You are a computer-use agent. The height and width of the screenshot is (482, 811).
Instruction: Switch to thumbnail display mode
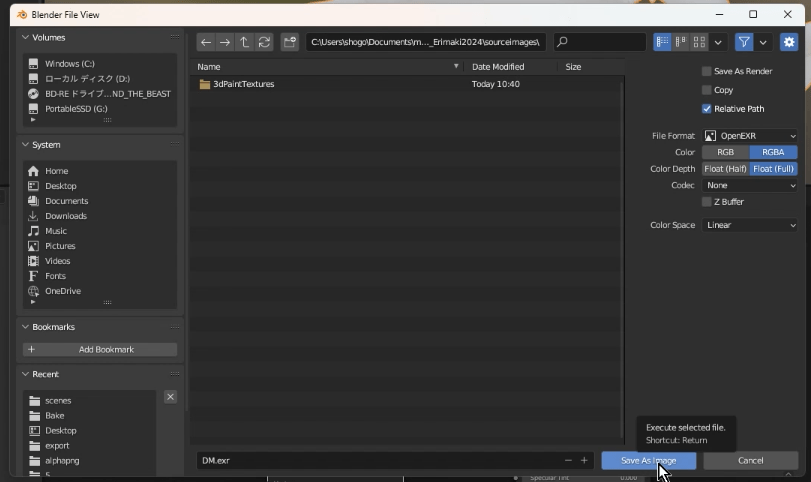[x=699, y=42]
